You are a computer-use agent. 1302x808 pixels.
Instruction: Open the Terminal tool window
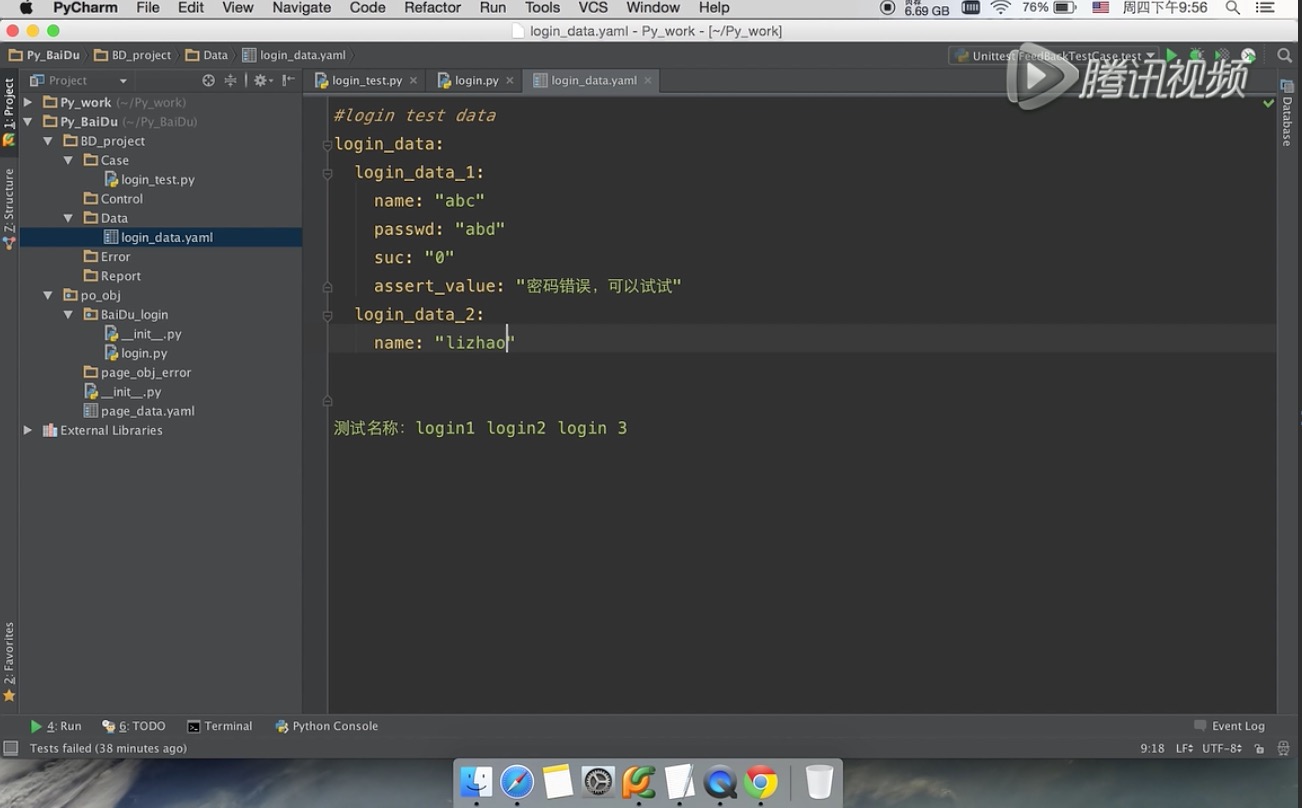(x=220, y=726)
